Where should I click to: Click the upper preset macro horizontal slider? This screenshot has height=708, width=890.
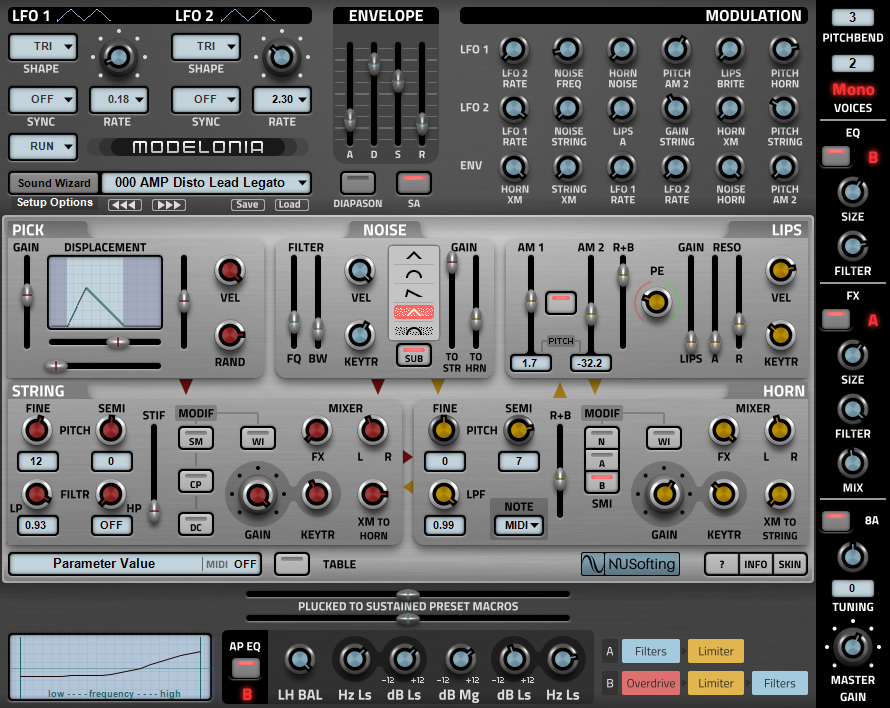coord(408,594)
